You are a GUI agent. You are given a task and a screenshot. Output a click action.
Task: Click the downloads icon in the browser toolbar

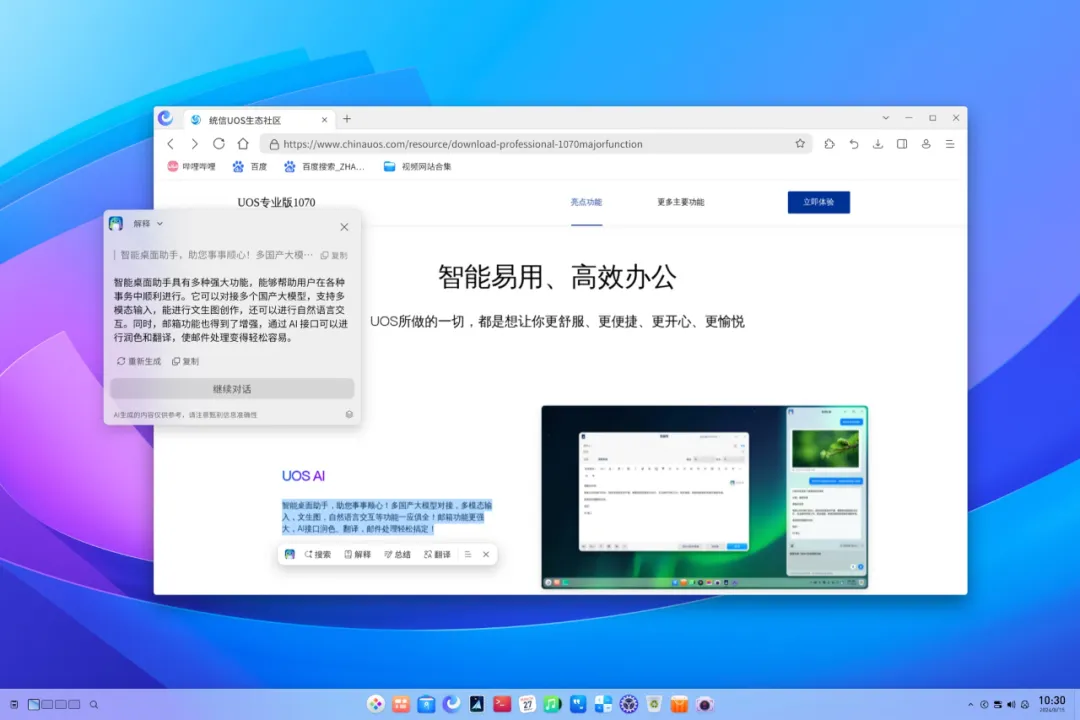[878, 143]
